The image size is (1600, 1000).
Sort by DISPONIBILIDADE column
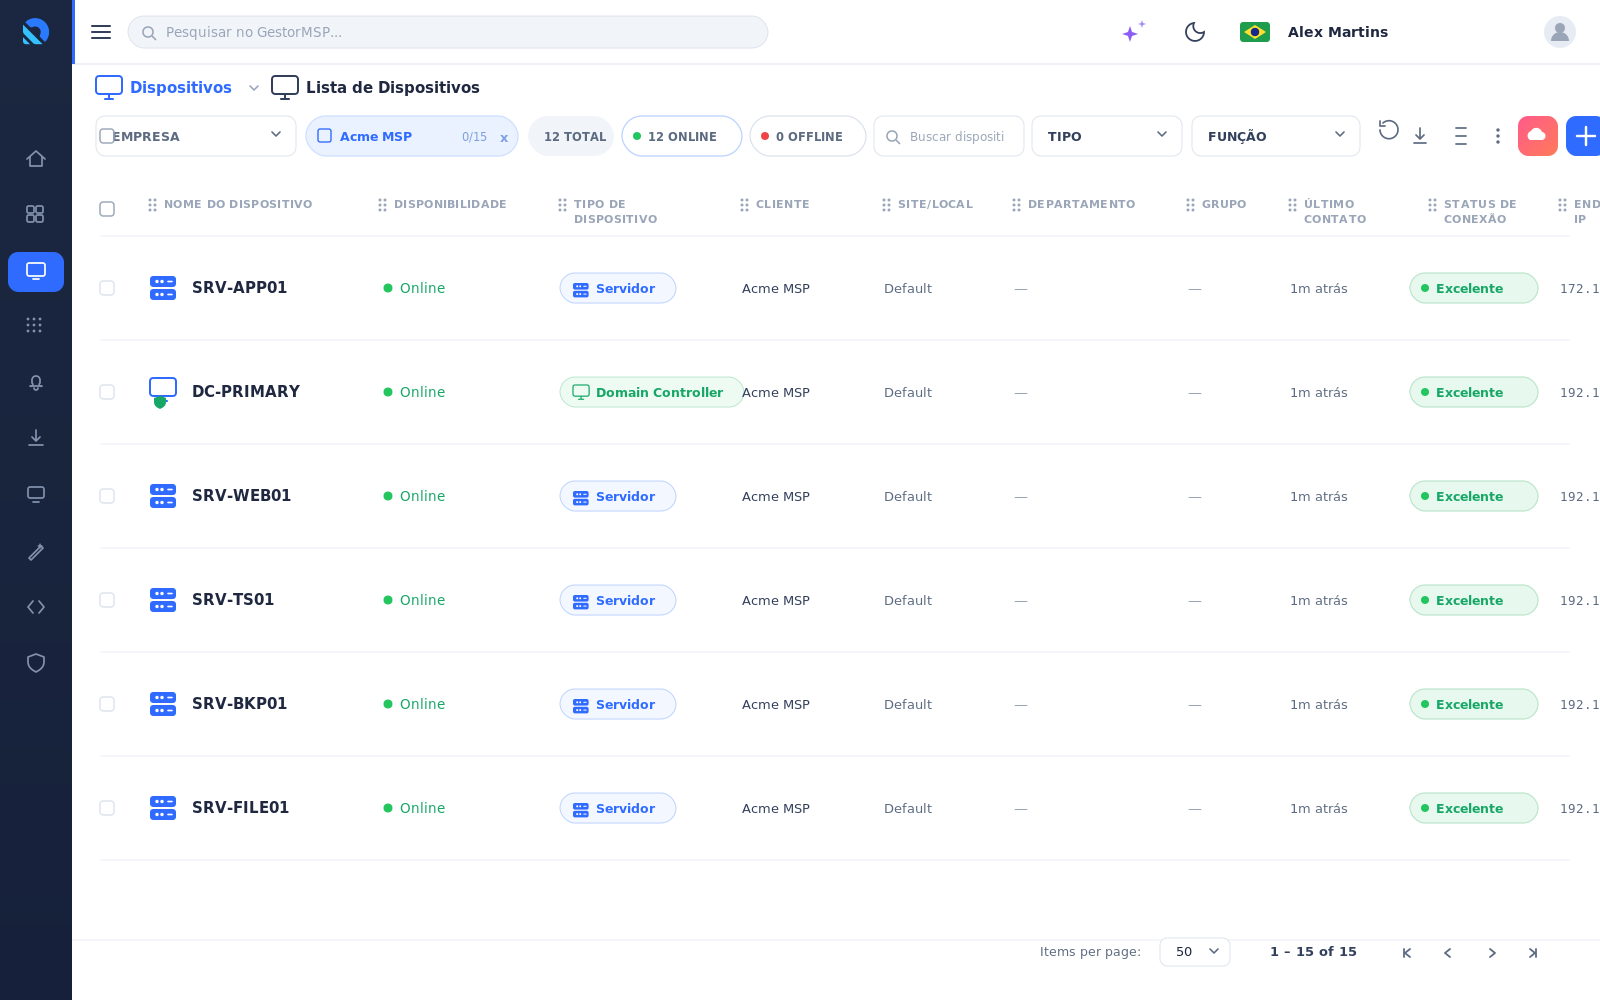[x=450, y=204]
